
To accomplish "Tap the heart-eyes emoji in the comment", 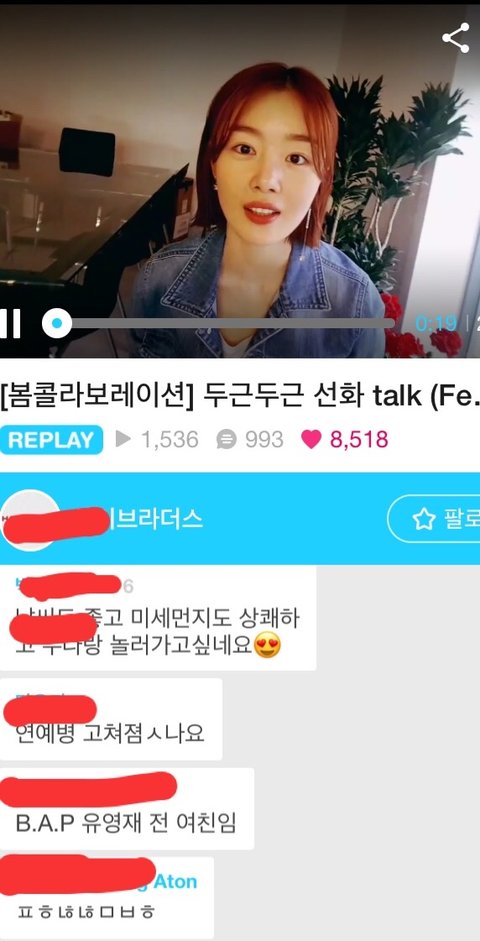I will [268, 646].
